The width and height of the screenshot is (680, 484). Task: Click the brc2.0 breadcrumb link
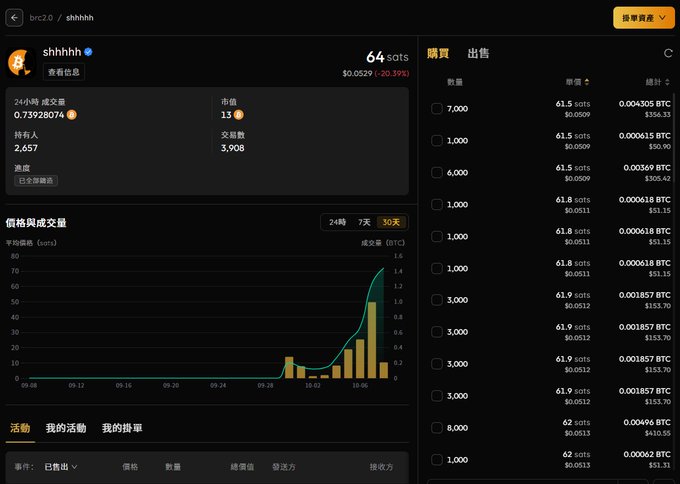[41, 18]
